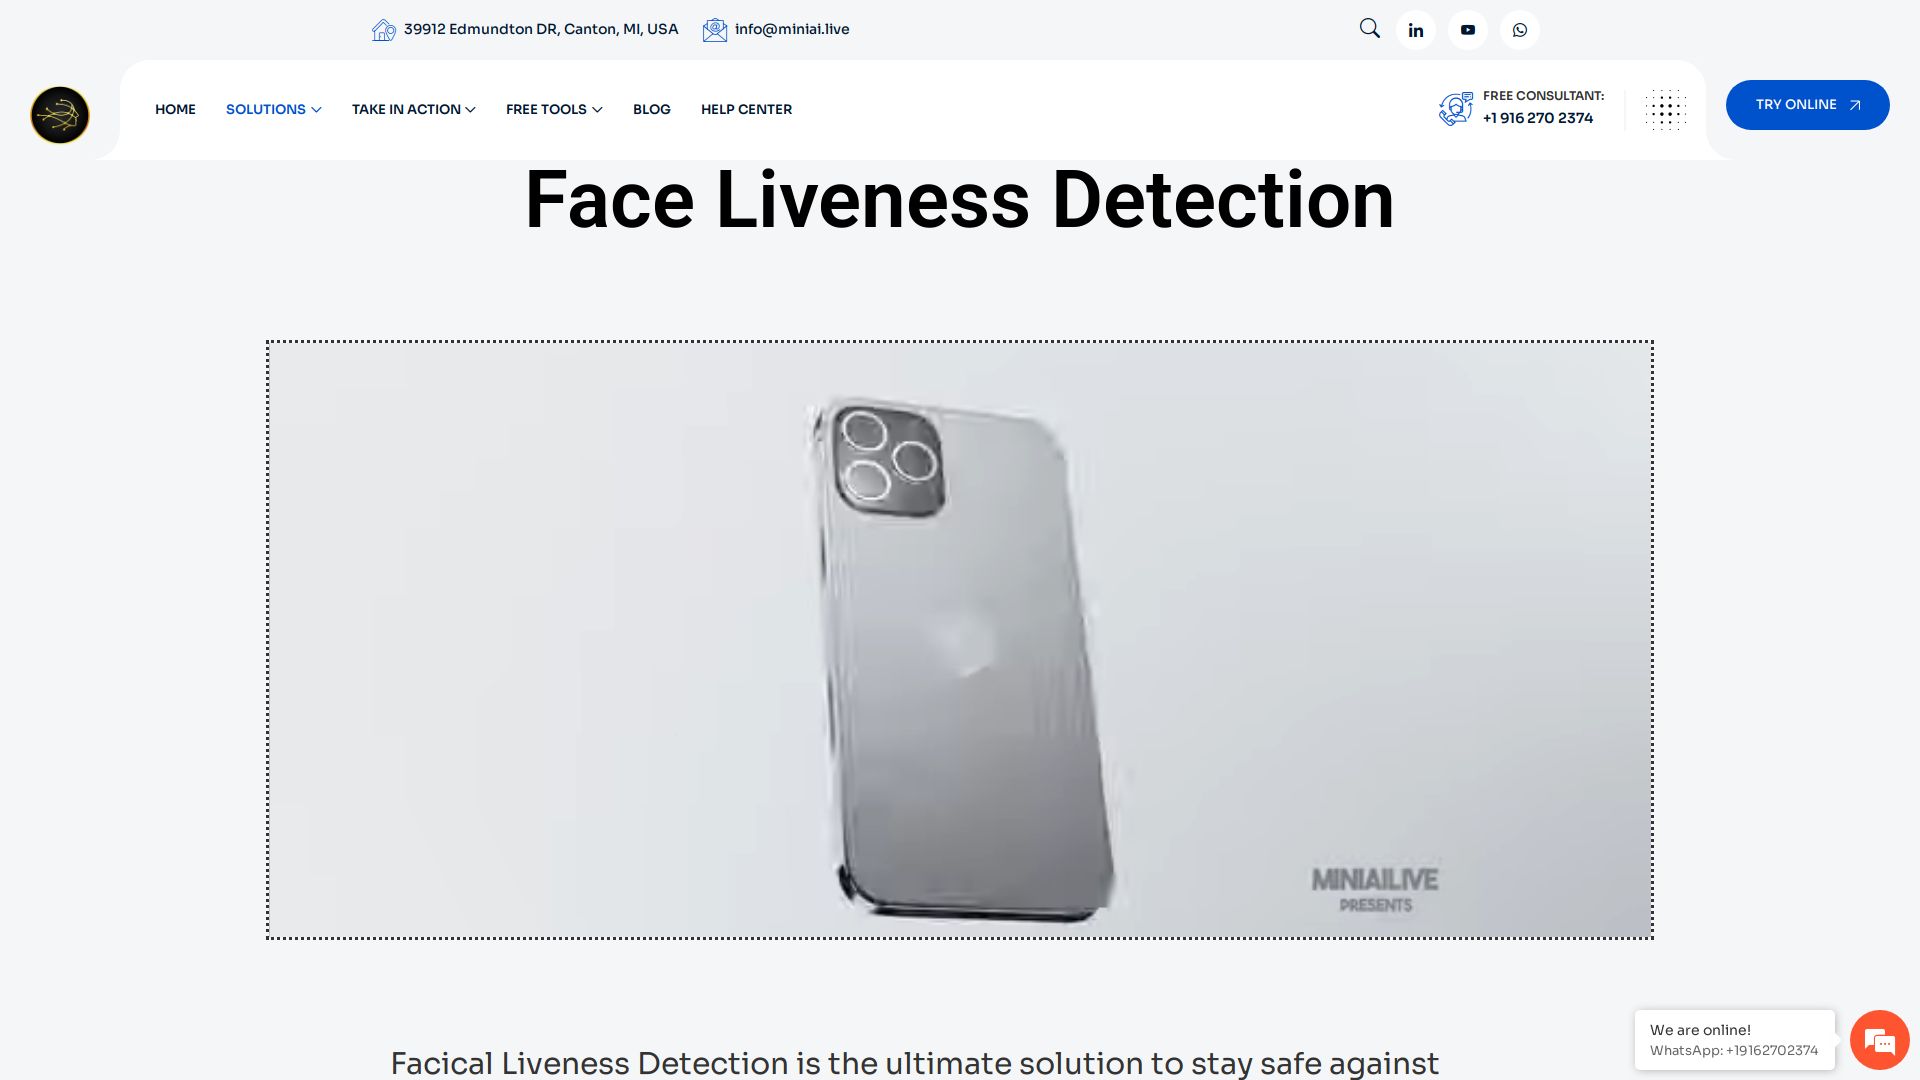1920x1080 pixels.
Task: Click the info@miniai.live email link
Action: [792, 29]
